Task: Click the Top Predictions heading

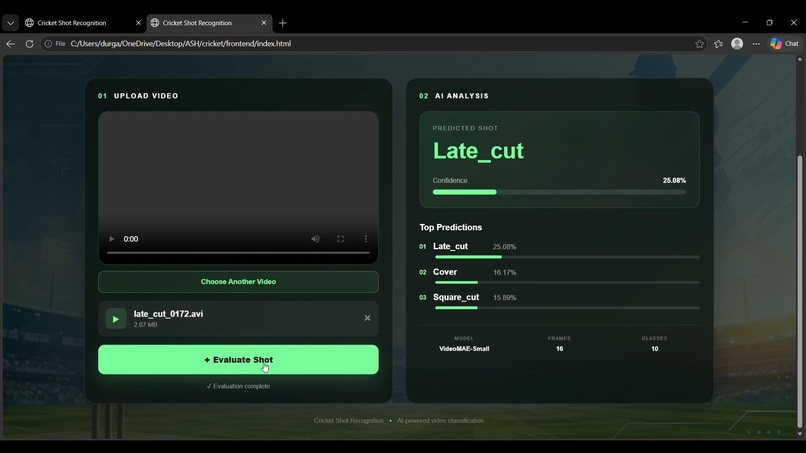Action: (x=450, y=227)
